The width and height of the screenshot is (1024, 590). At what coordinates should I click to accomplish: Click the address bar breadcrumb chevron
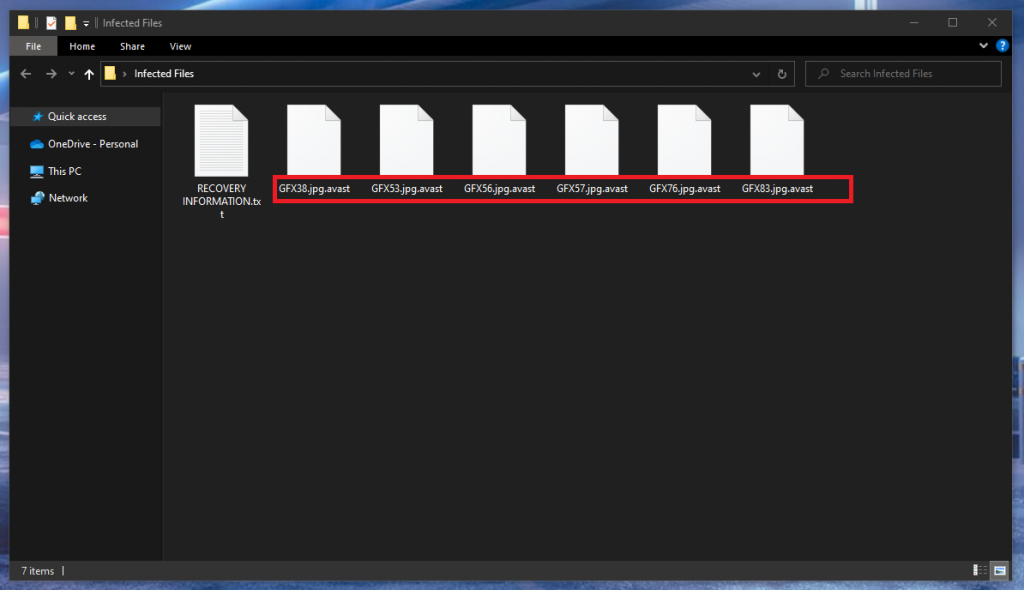tap(124, 74)
